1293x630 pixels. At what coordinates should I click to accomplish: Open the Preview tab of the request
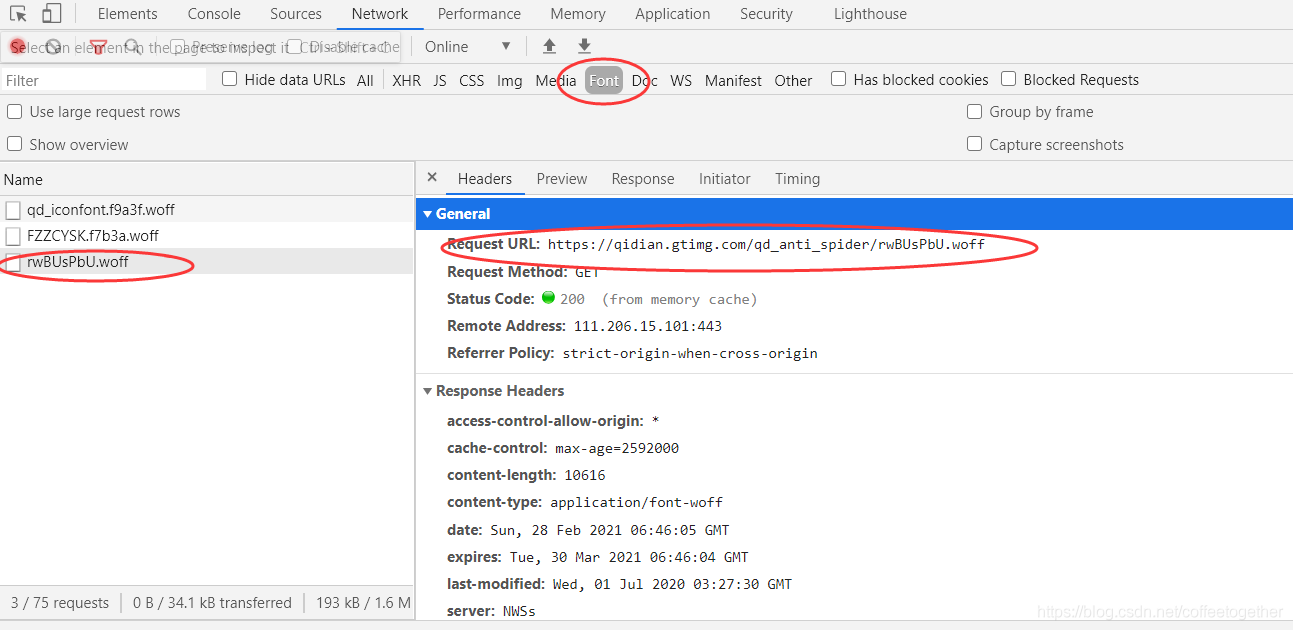click(562, 178)
